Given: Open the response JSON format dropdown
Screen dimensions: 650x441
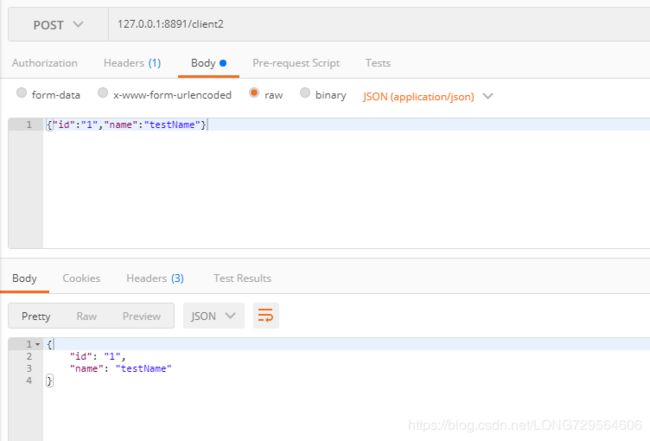Looking at the screenshot, I should [213, 316].
